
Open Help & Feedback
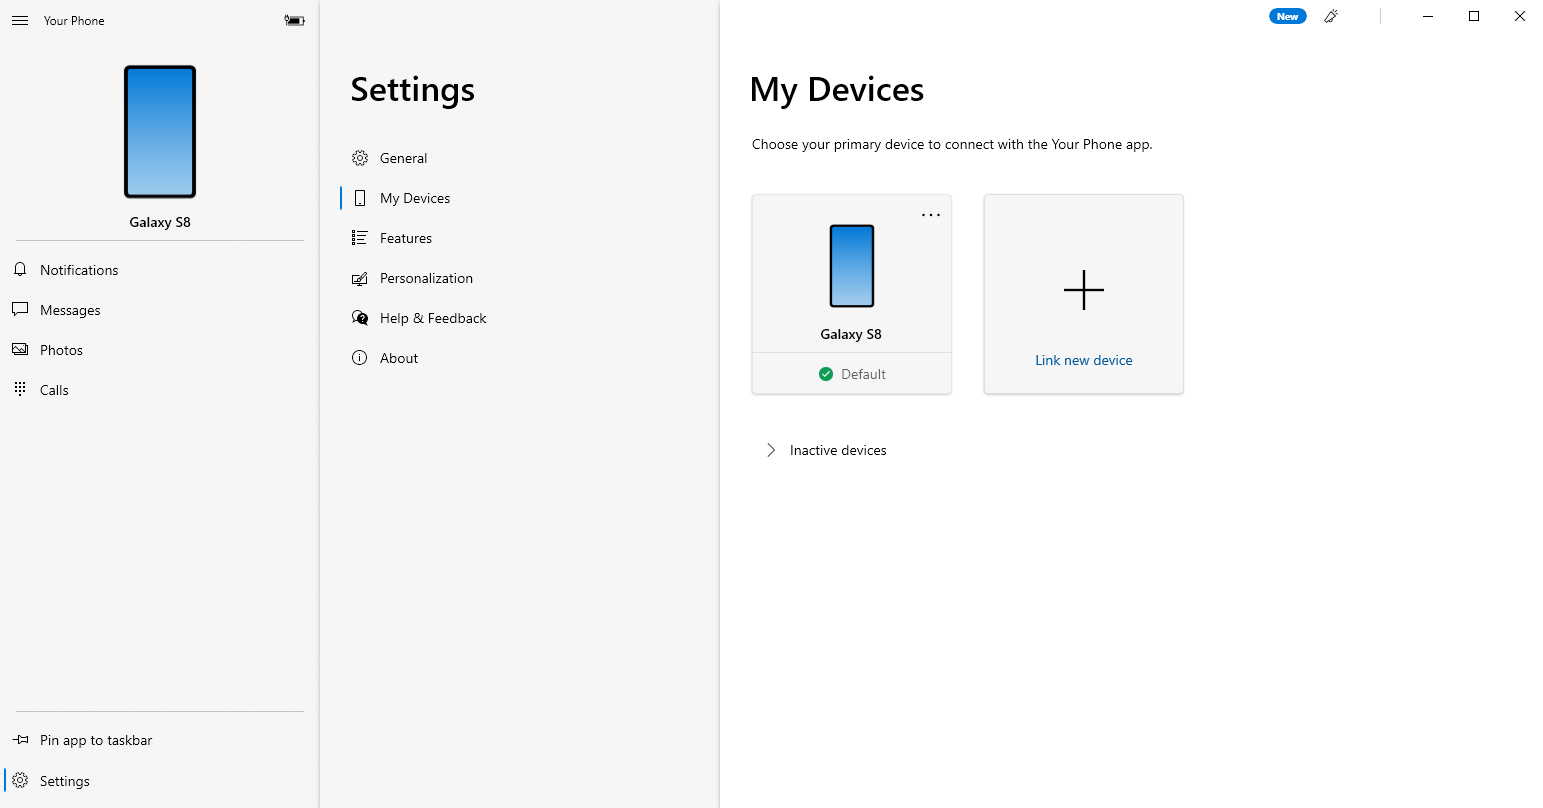[x=519, y=318]
